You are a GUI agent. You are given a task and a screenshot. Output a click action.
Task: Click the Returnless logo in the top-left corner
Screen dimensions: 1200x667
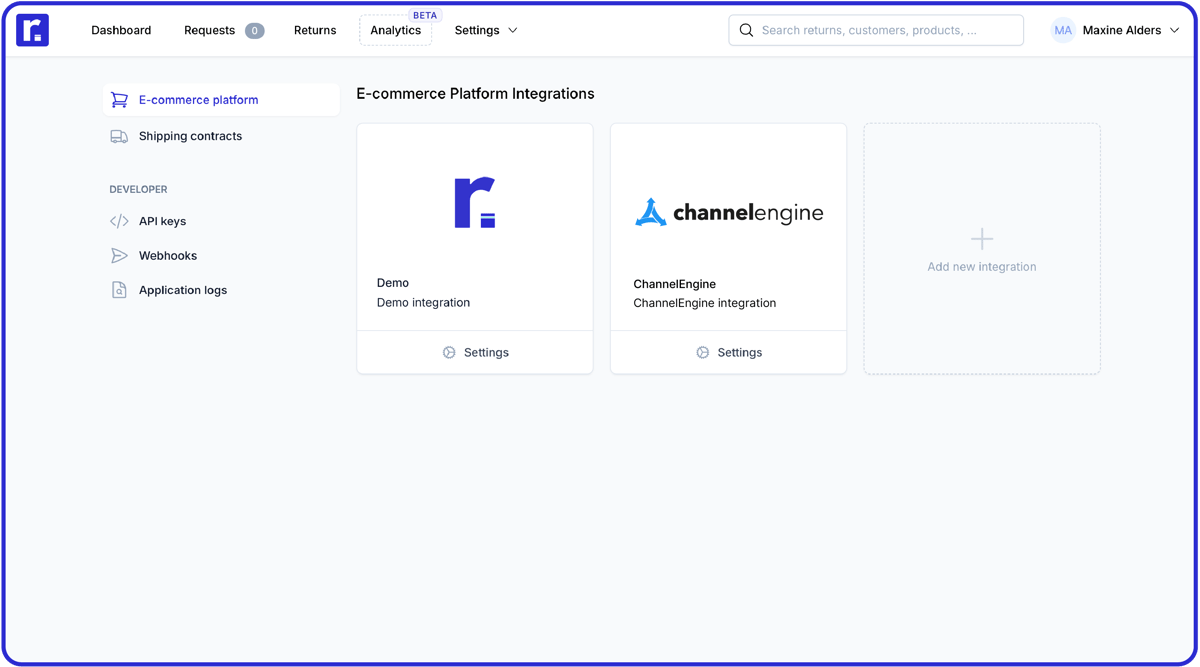click(33, 30)
